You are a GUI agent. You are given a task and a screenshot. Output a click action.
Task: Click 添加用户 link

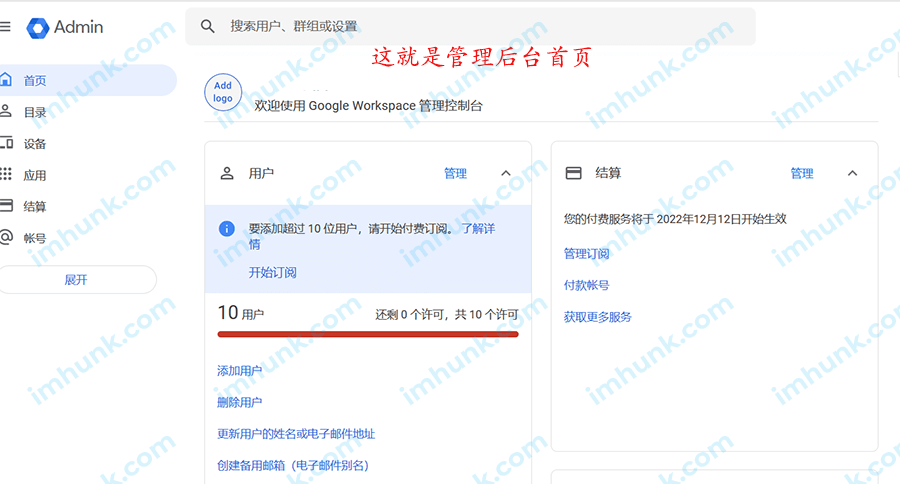(x=239, y=371)
